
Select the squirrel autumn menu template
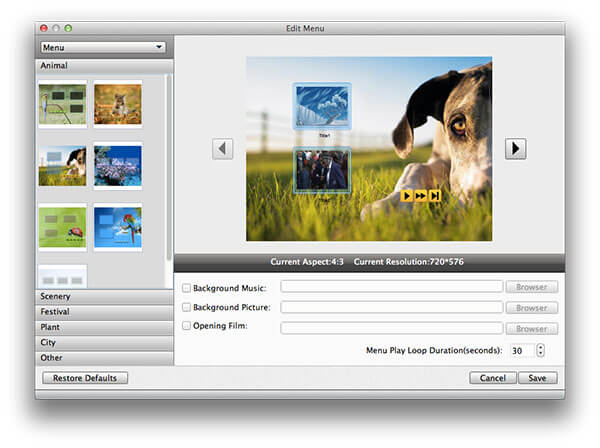tap(118, 104)
